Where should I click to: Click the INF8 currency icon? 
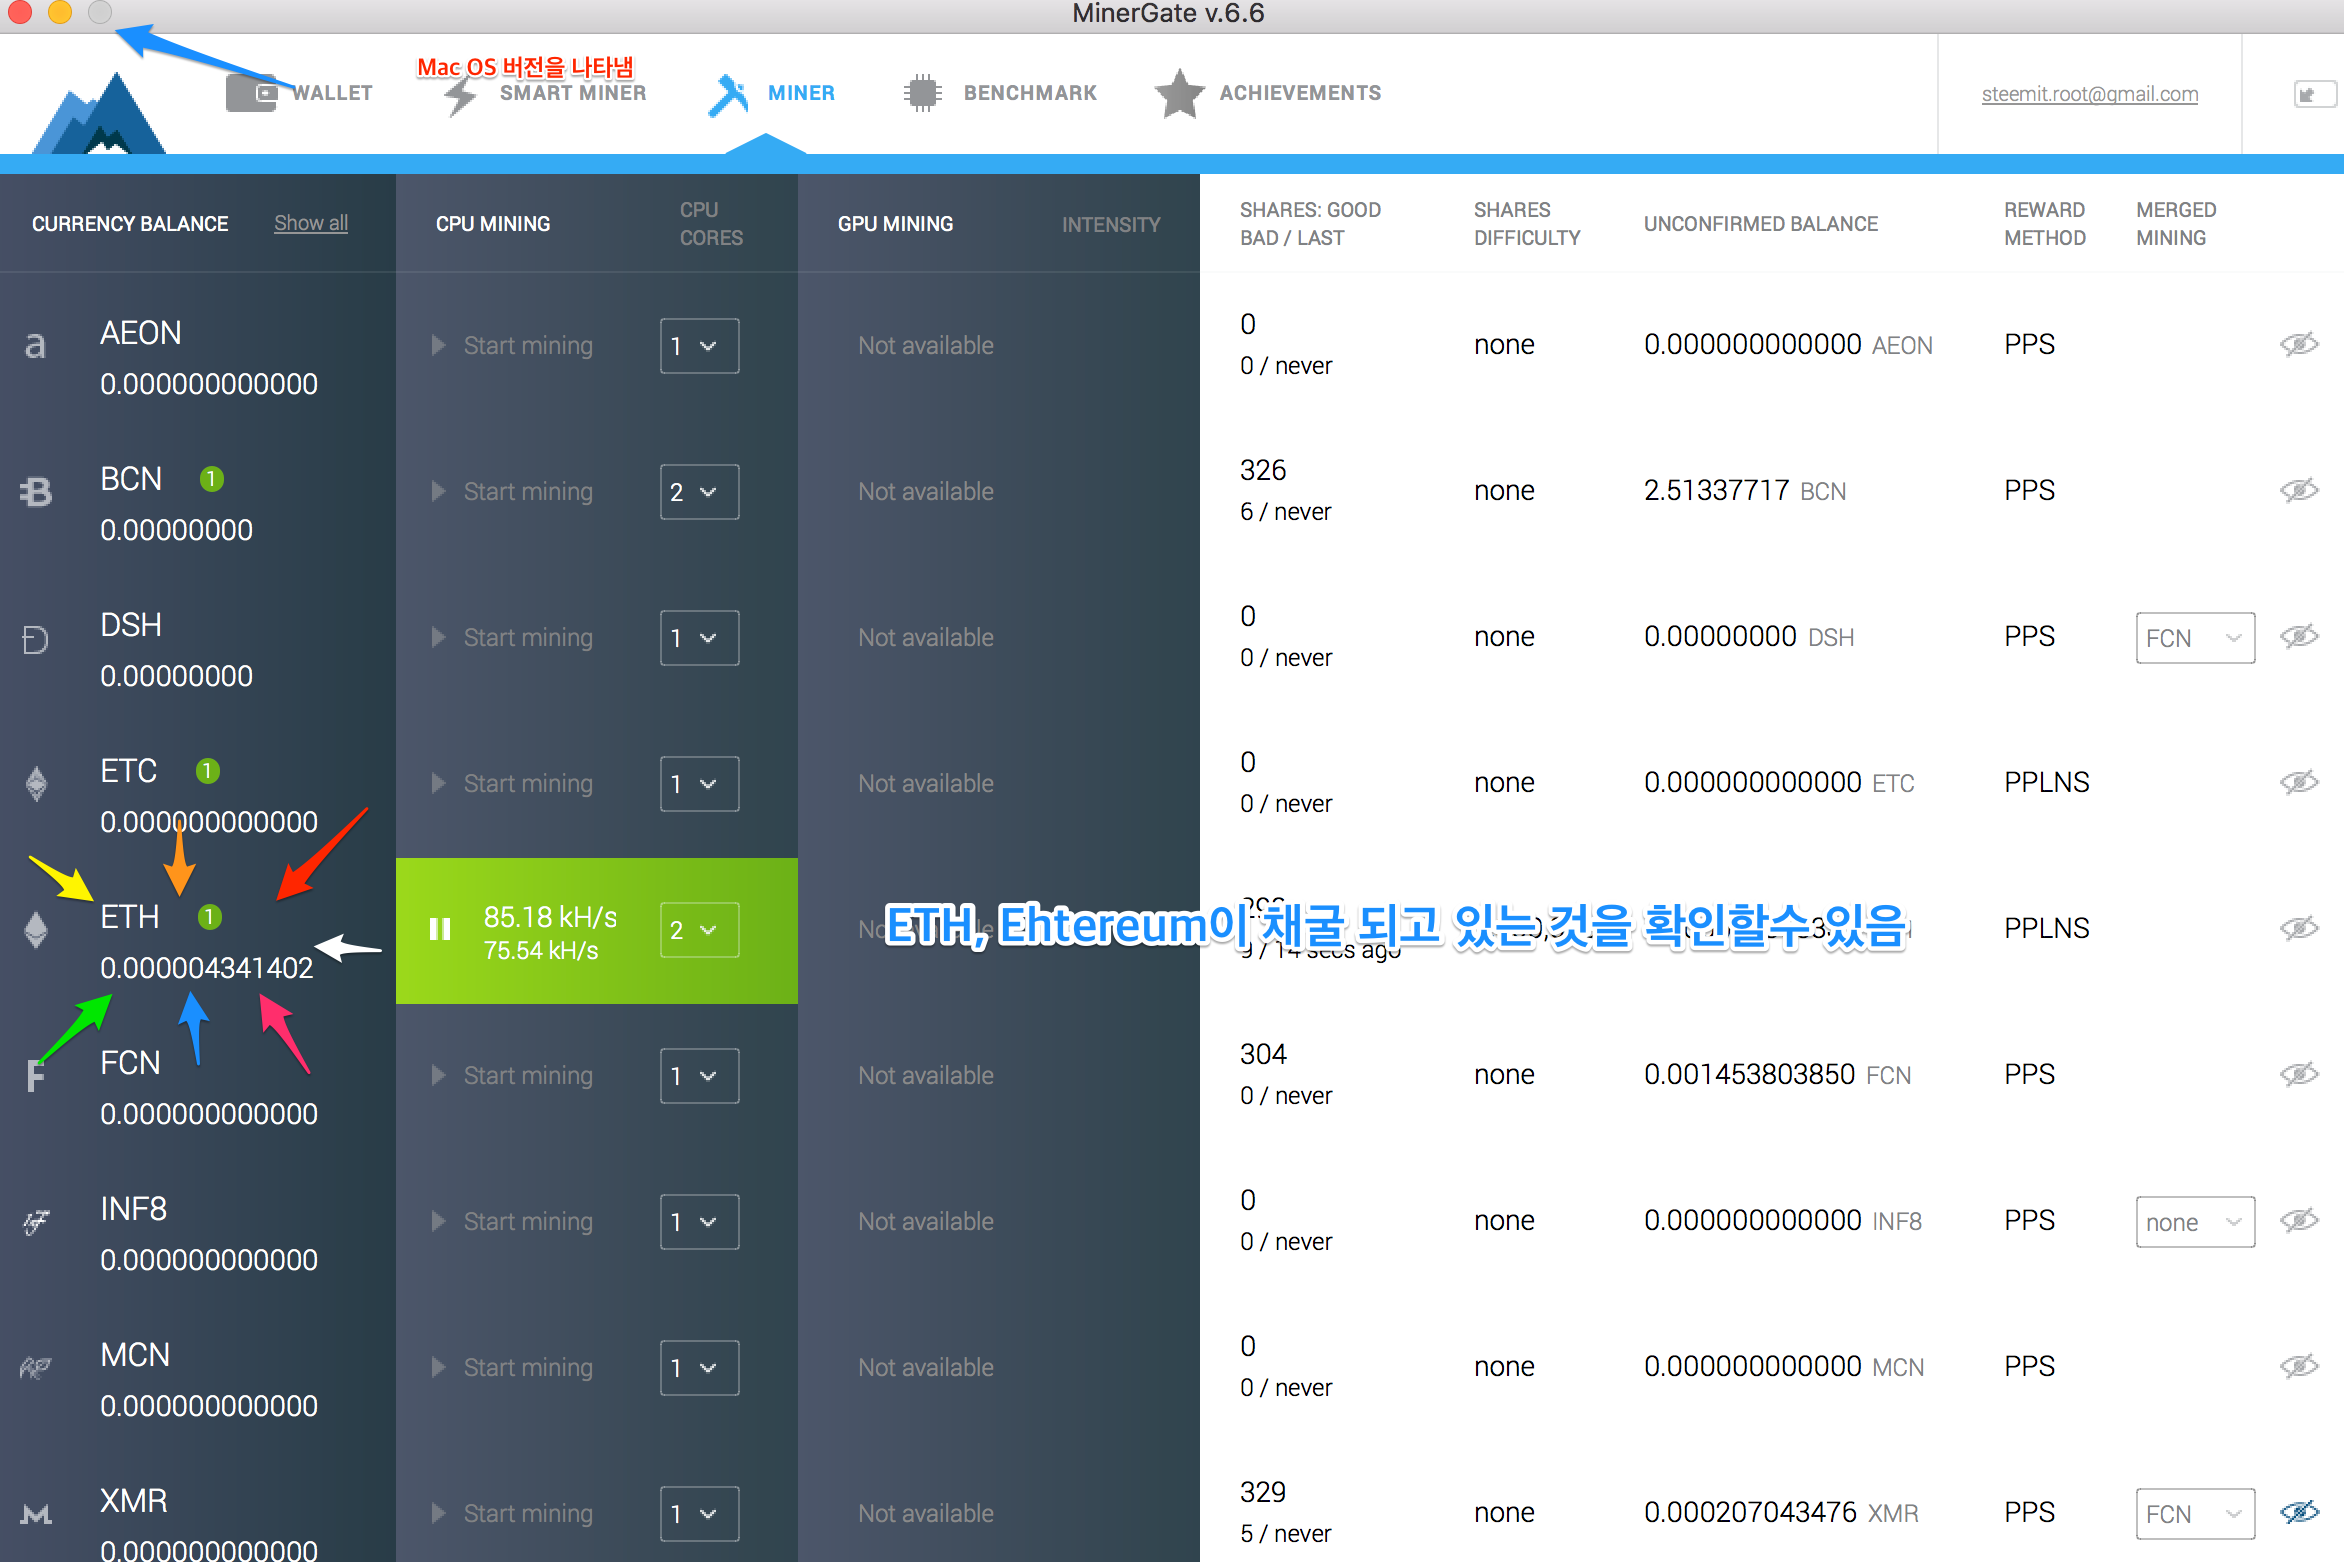click(36, 1222)
